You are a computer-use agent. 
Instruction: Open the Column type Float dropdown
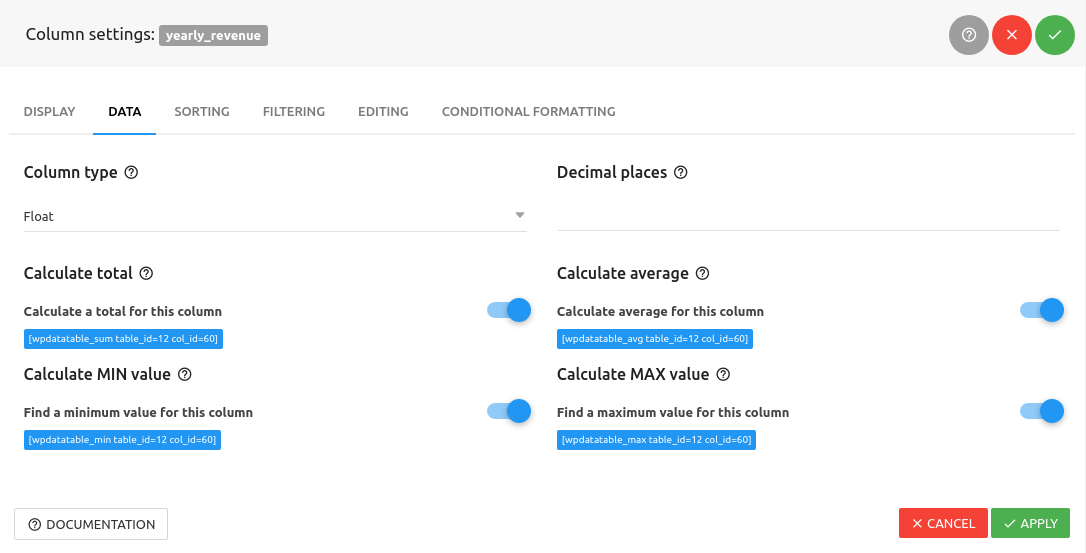pyautogui.click(x=275, y=216)
